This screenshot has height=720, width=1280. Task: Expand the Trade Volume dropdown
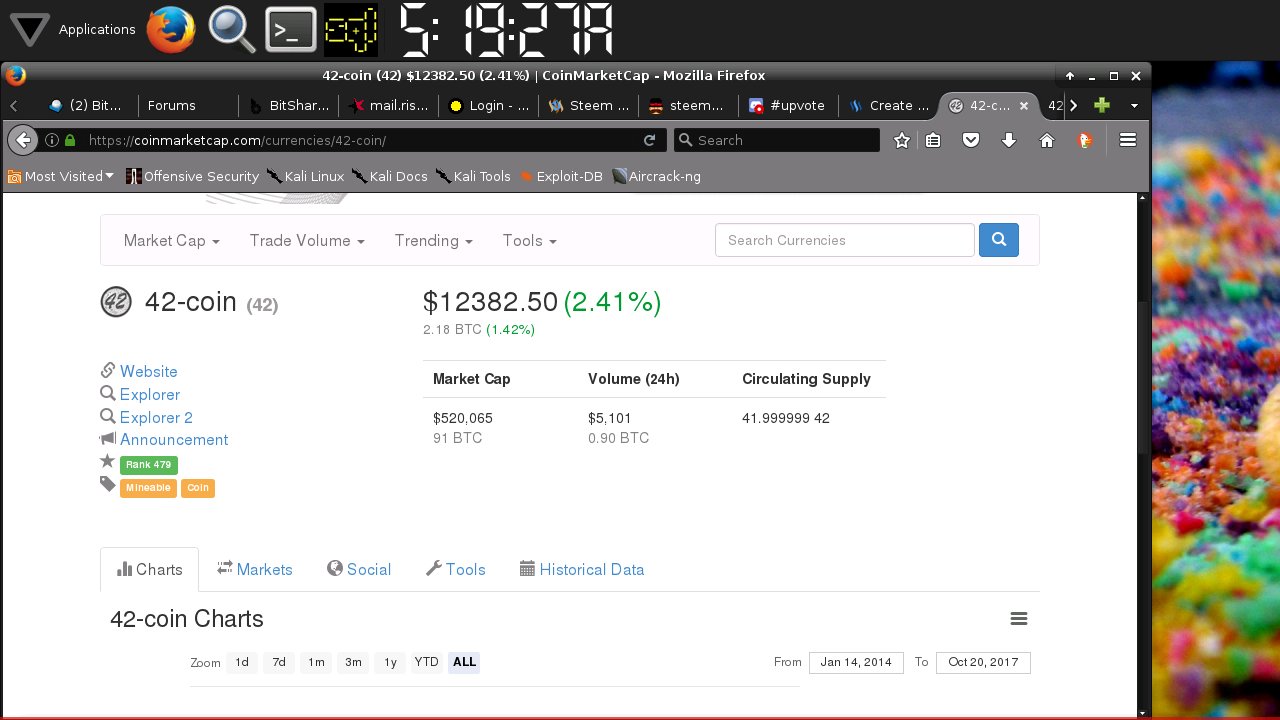[307, 240]
